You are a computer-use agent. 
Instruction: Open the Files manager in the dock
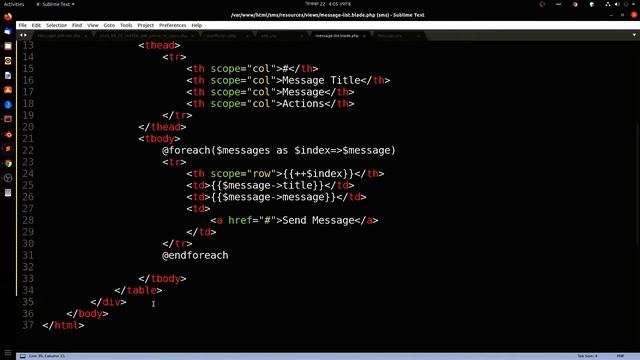tap(8, 46)
